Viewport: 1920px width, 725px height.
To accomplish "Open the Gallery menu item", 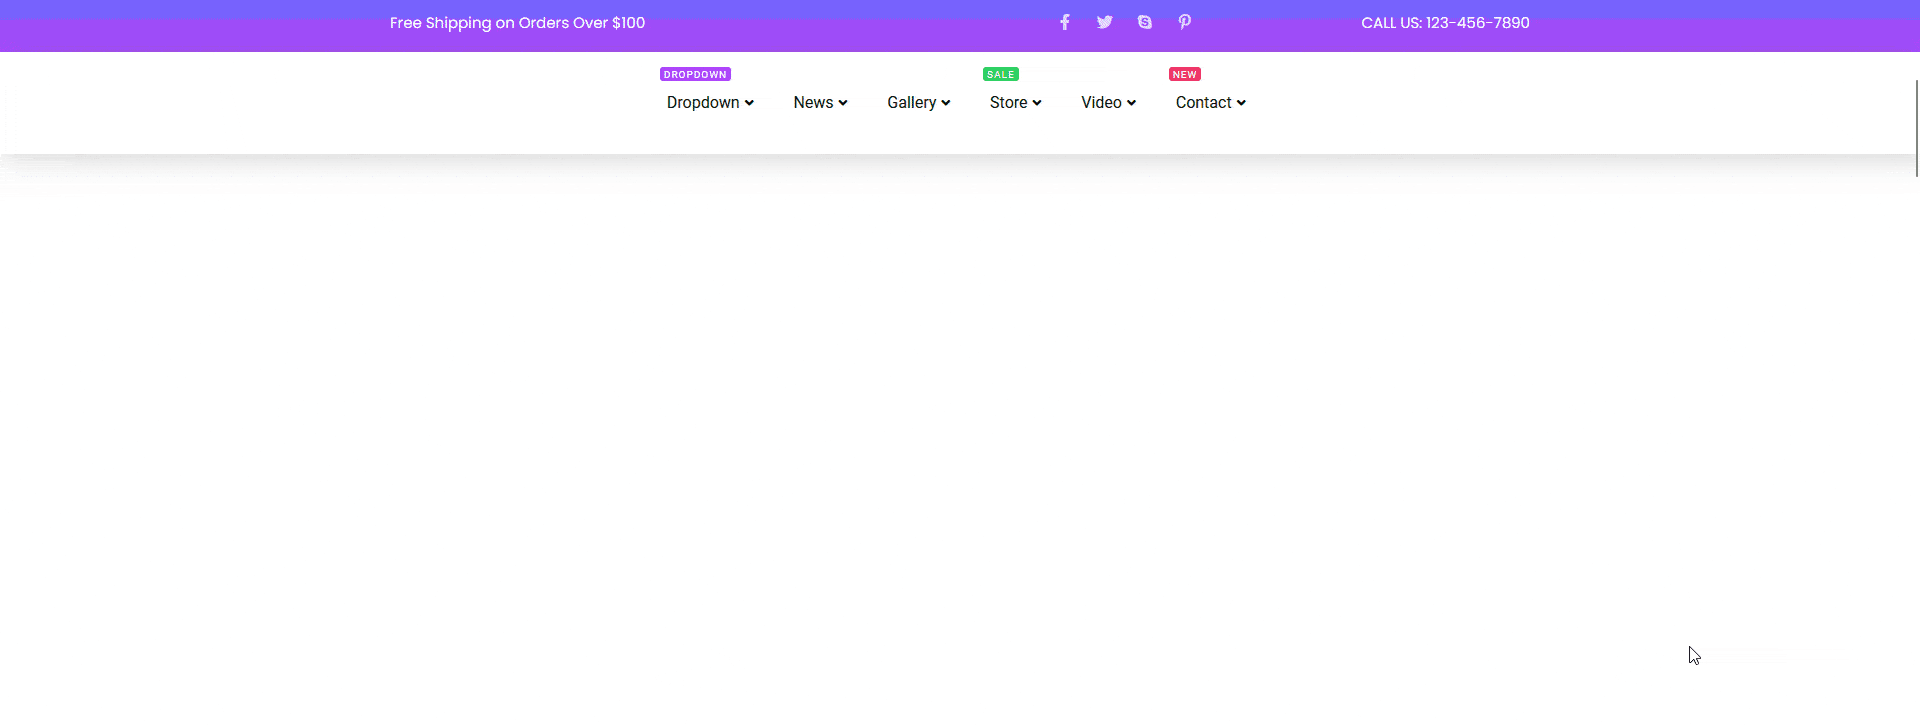I will click(911, 102).
